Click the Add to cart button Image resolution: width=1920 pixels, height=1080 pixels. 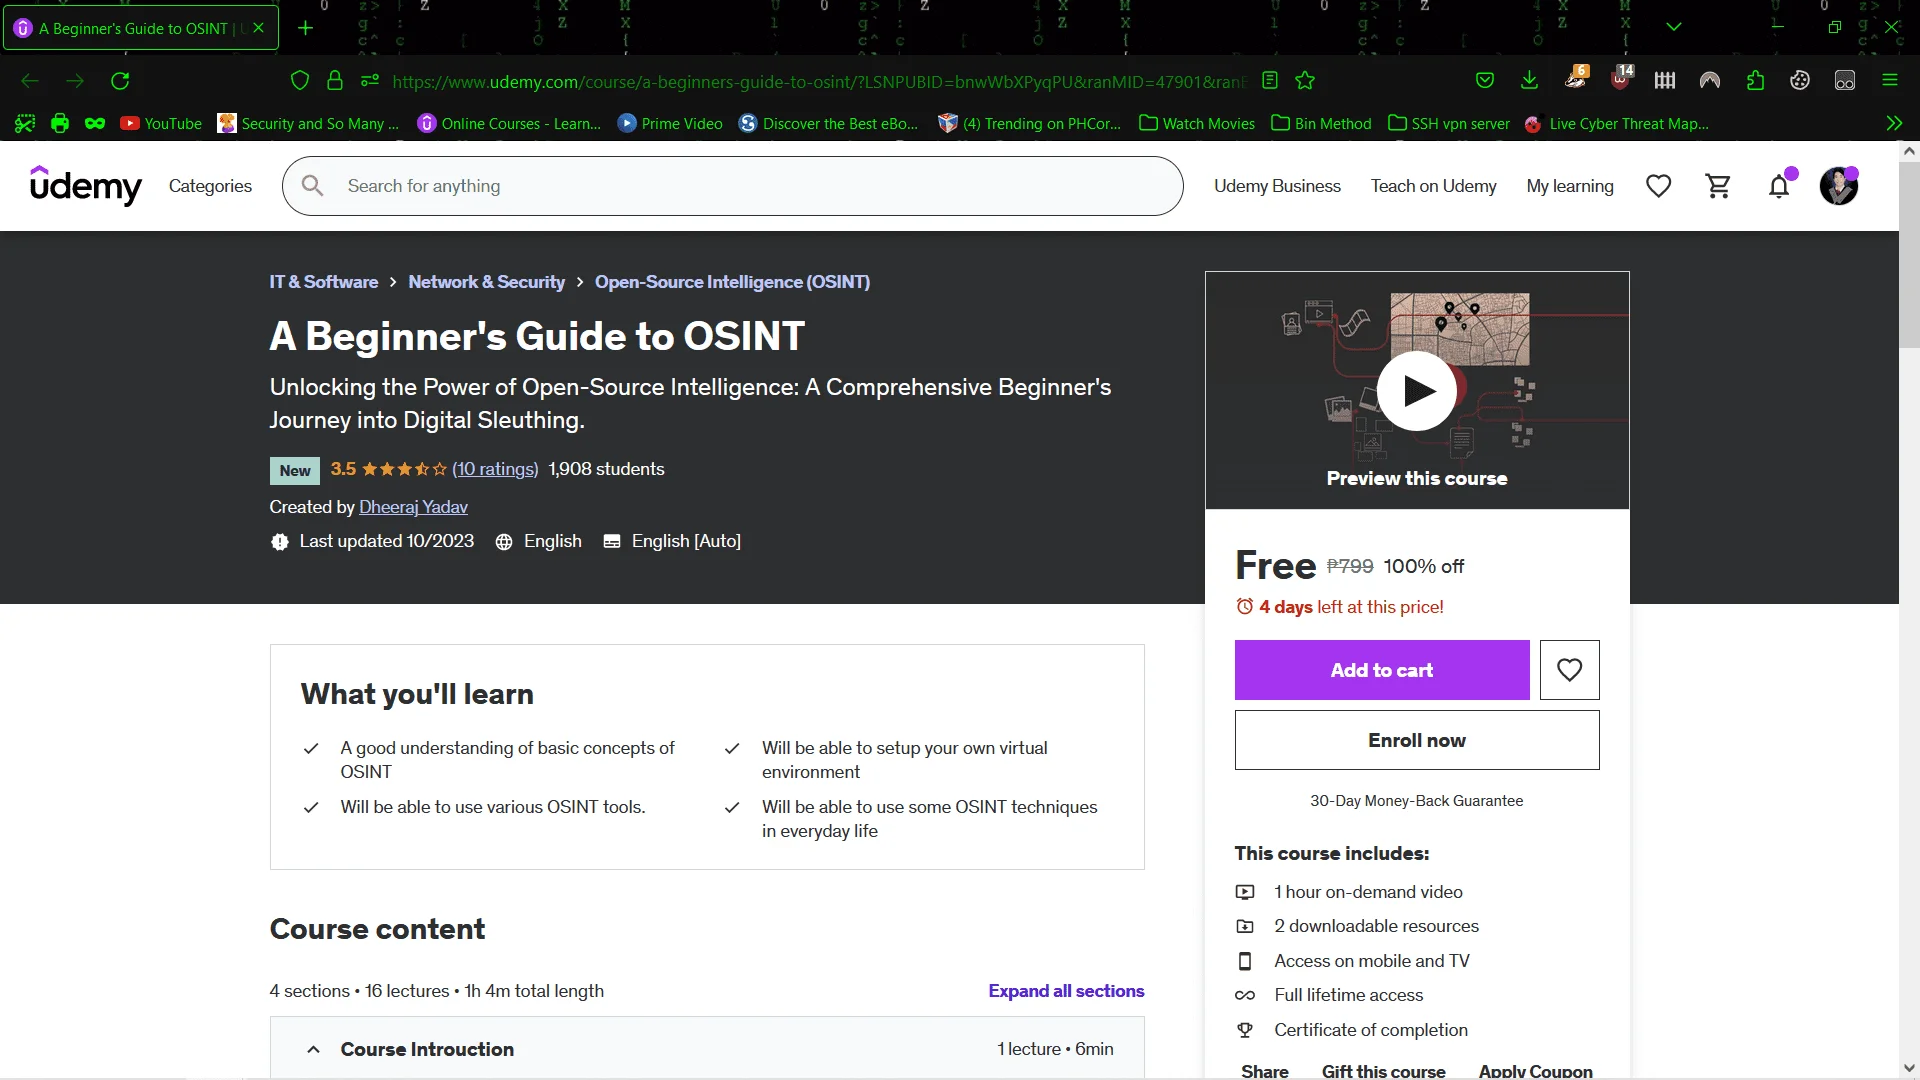pyautogui.click(x=1382, y=670)
